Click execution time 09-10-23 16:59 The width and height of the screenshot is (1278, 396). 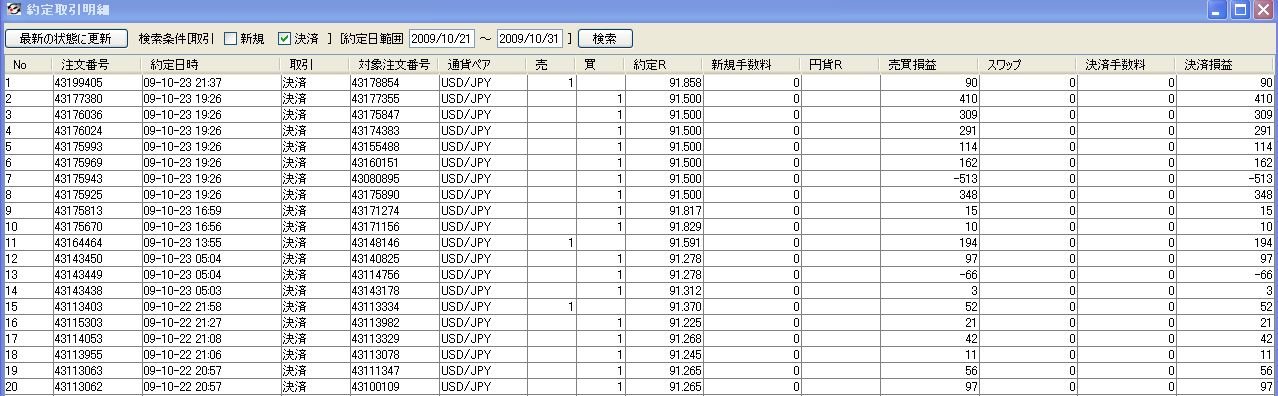[183, 211]
